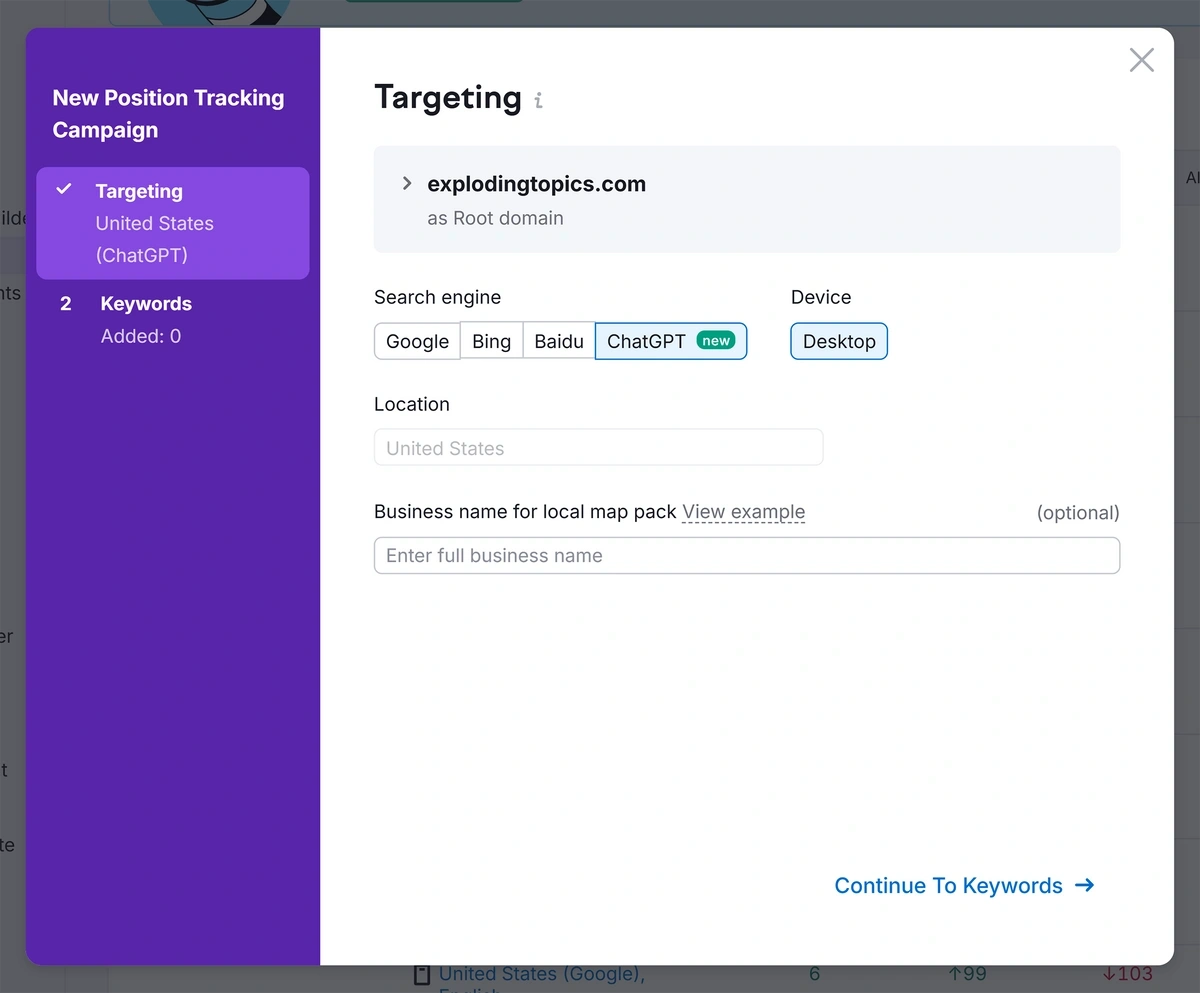Go to Targeting step in sidebar

coord(173,223)
